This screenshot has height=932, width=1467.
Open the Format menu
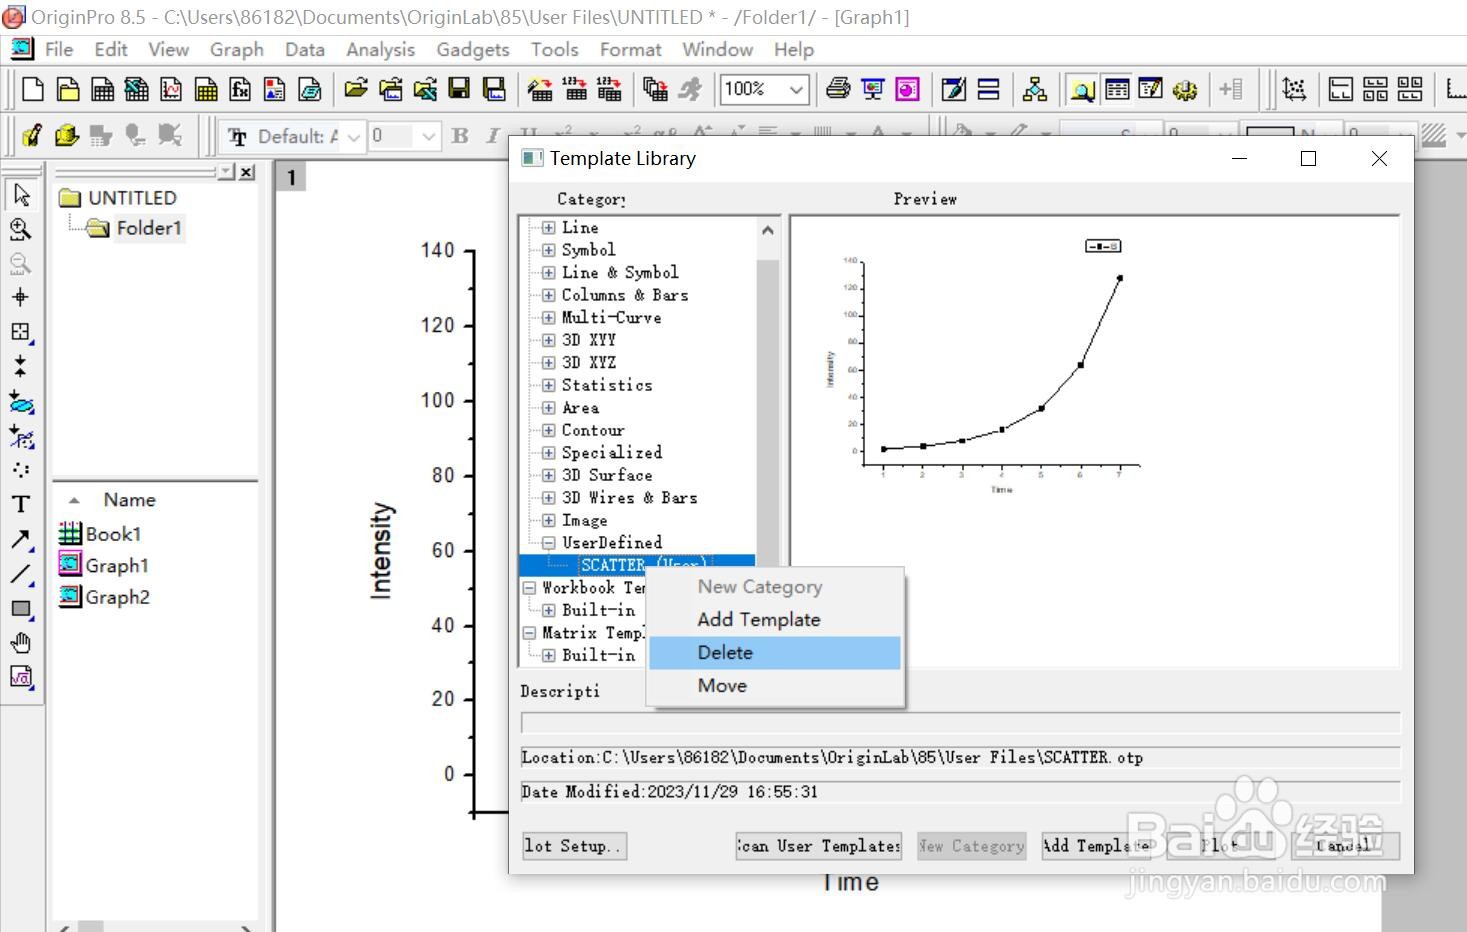(630, 50)
